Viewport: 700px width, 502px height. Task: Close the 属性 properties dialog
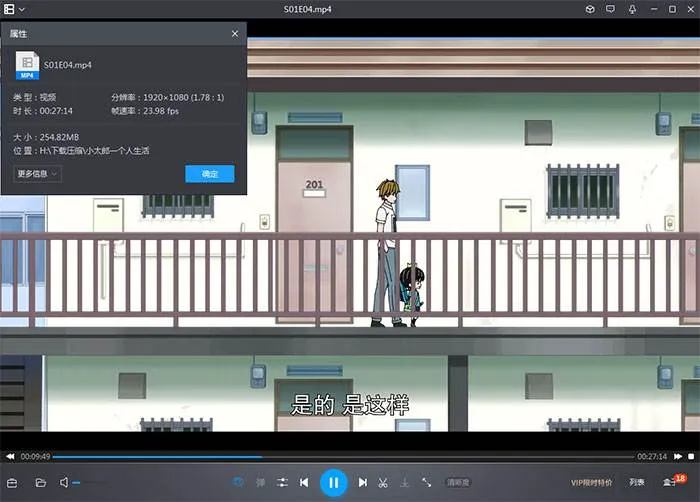(235, 34)
